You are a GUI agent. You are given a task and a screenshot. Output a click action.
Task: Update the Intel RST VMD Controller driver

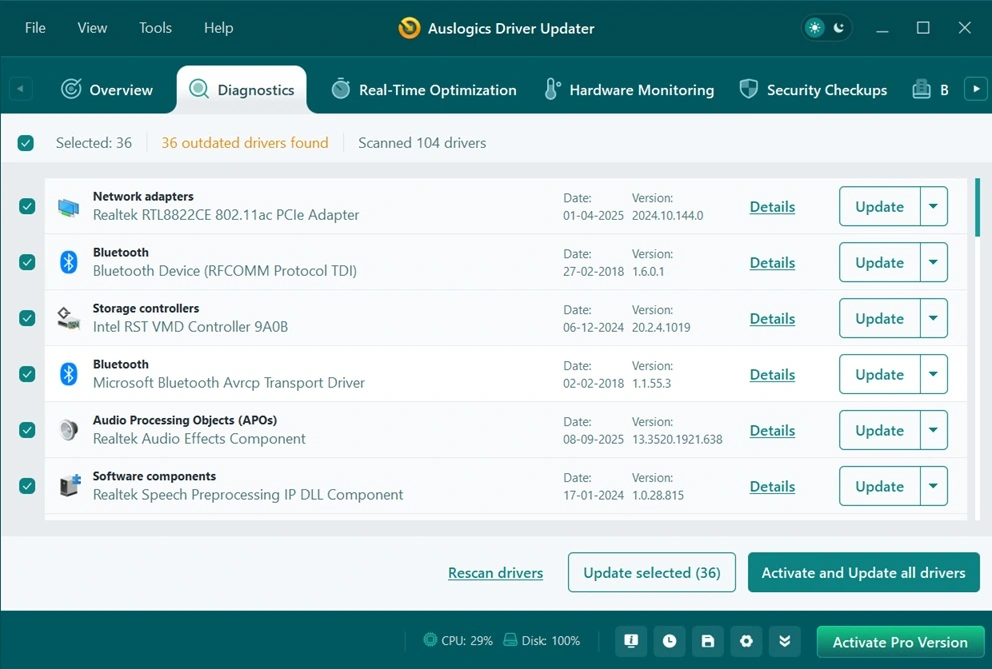(x=879, y=318)
